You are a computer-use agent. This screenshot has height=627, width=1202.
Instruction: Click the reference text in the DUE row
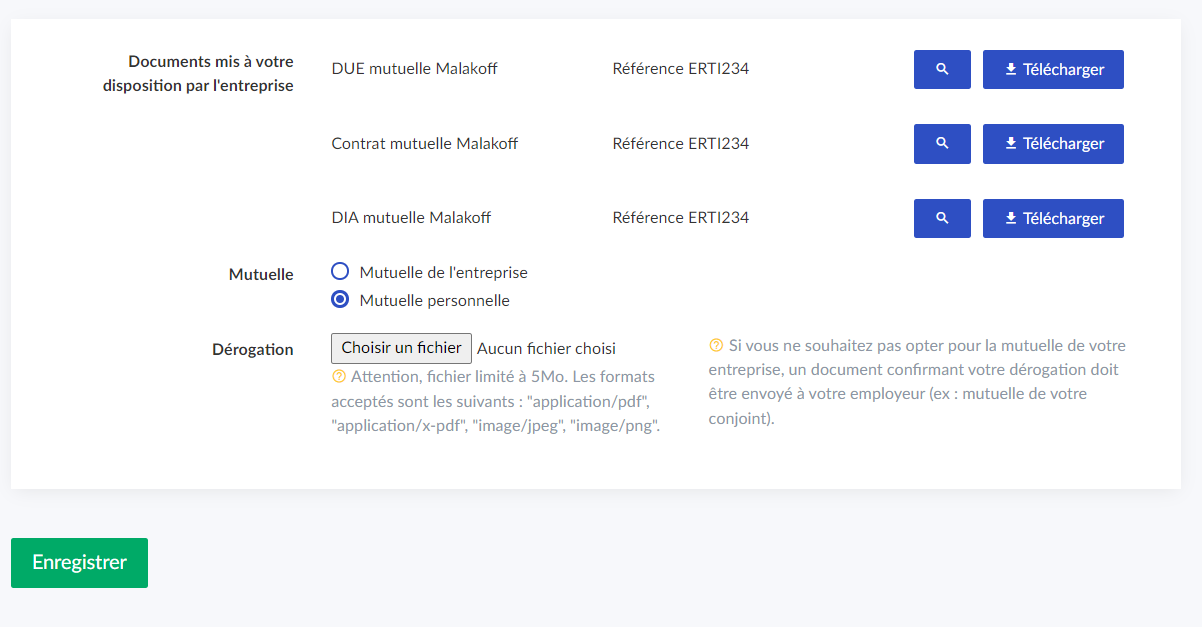[x=680, y=69]
